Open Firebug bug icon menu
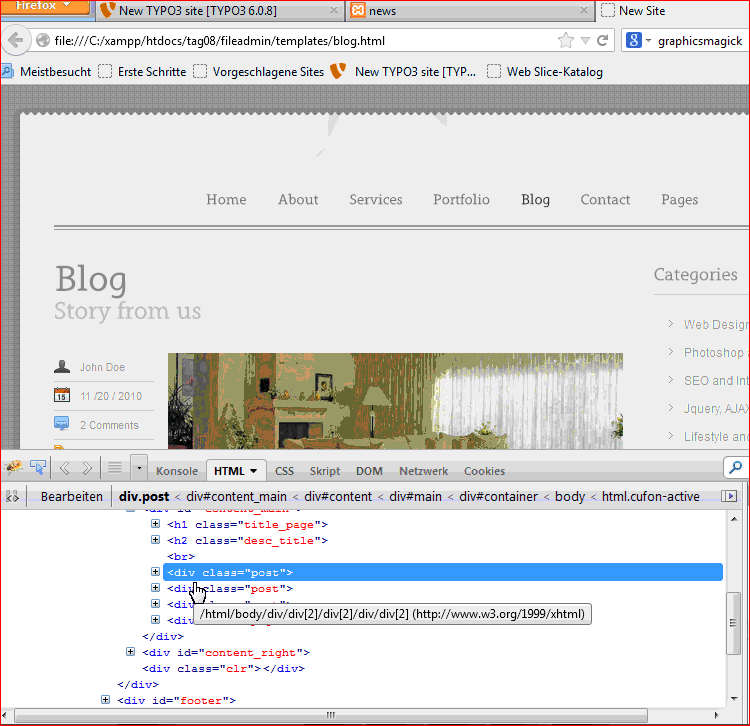Image resolution: width=750 pixels, height=726 pixels. pyautogui.click(x=14, y=467)
